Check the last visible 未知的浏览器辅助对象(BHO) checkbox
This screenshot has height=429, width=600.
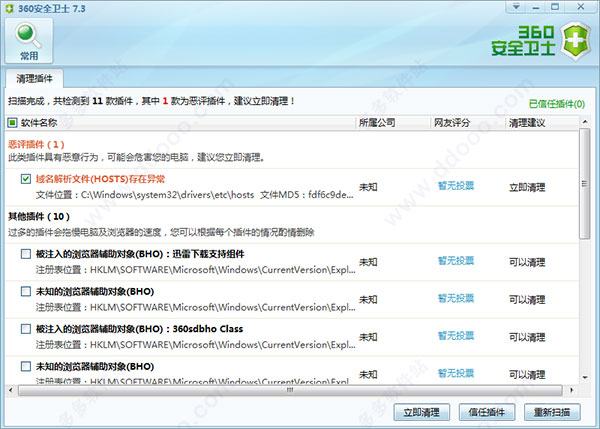tap(26, 366)
